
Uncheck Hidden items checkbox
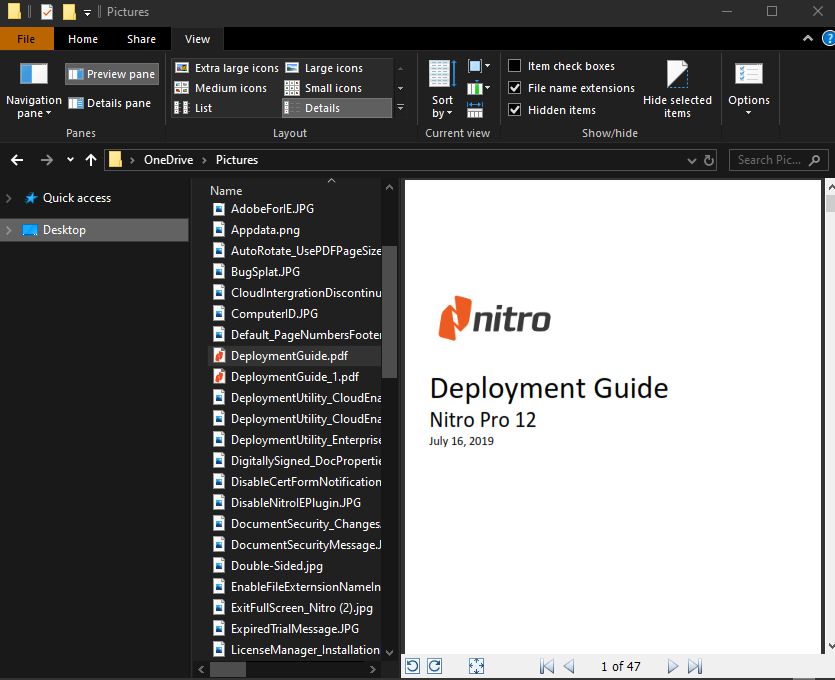(x=515, y=110)
